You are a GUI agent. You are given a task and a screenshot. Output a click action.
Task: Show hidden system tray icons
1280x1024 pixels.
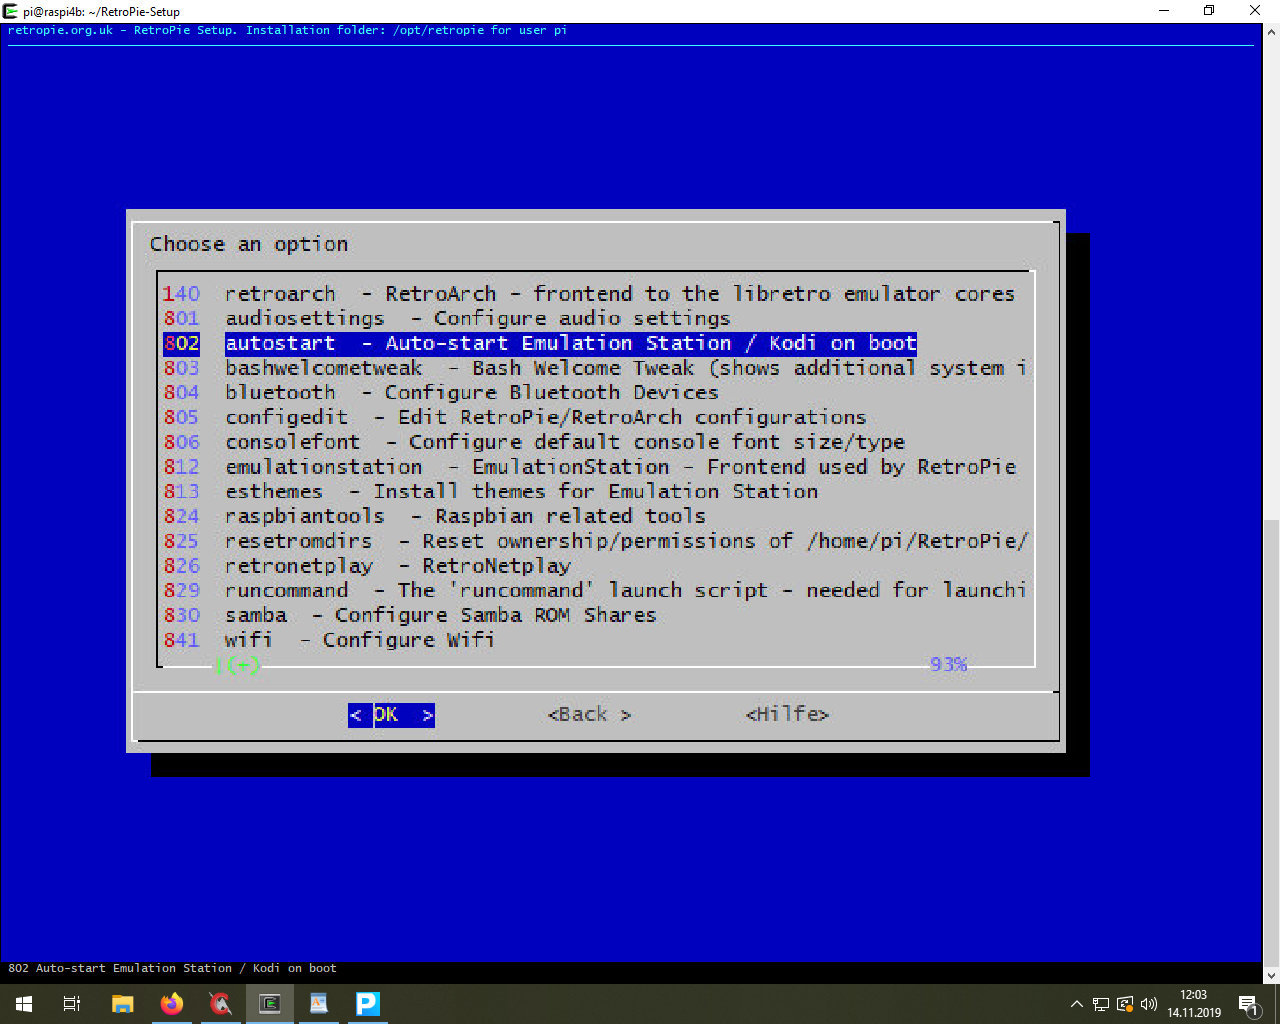1076,1004
